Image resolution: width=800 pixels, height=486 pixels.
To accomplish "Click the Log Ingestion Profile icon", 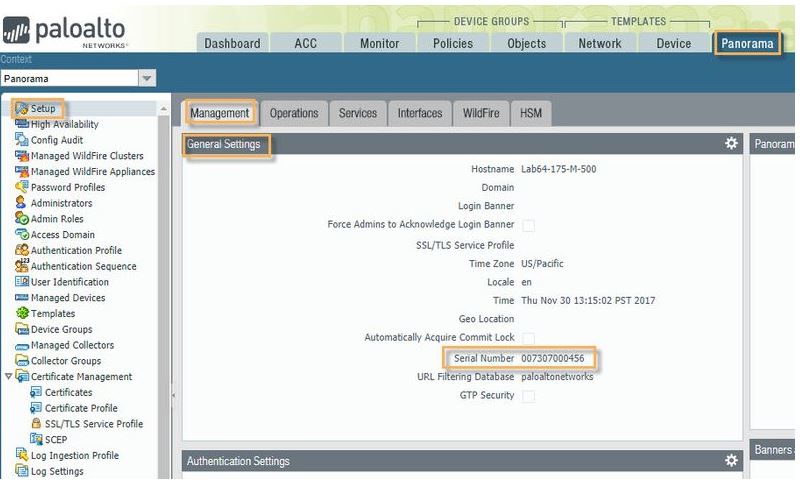I will tap(21, 455).
